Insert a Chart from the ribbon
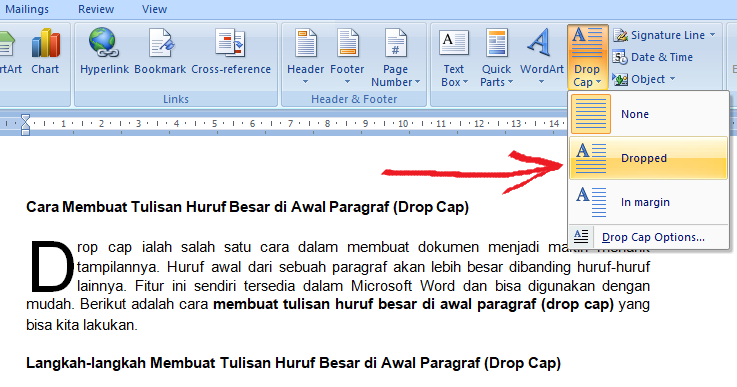The height and width of the screenshot is (387, 737). pos(45,51)
